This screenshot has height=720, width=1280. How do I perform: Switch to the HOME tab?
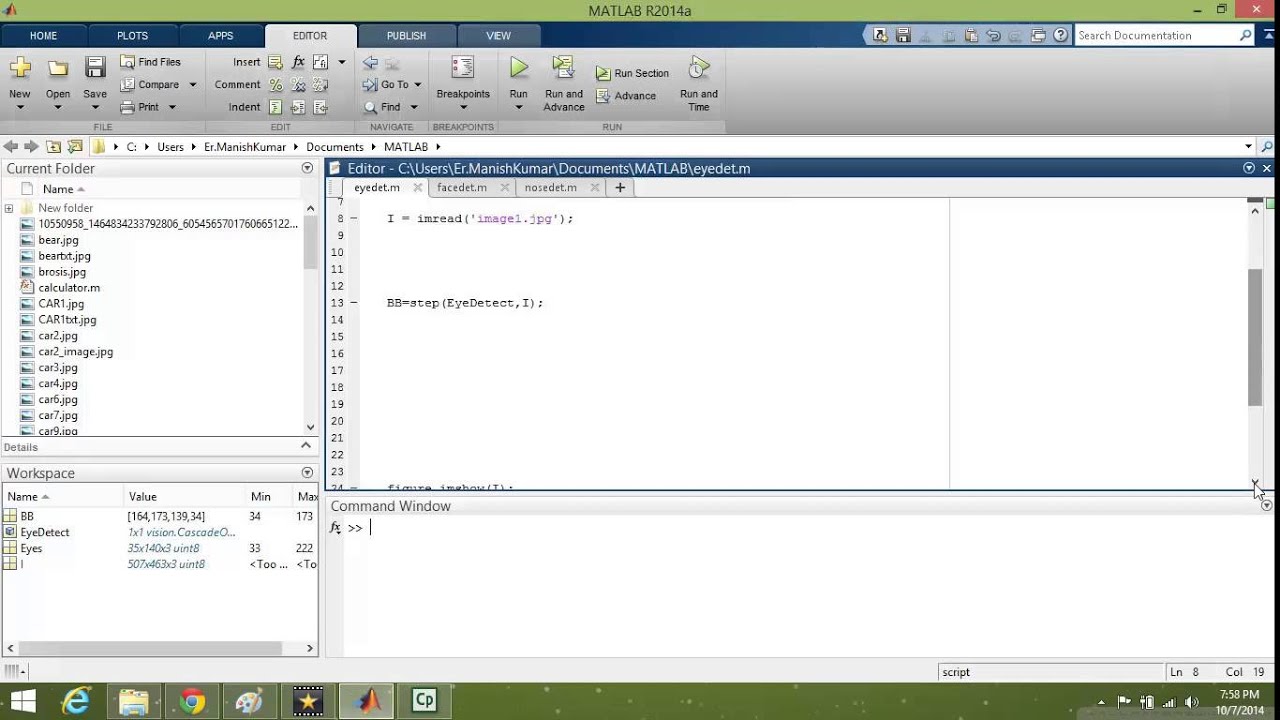click(44, 35)
